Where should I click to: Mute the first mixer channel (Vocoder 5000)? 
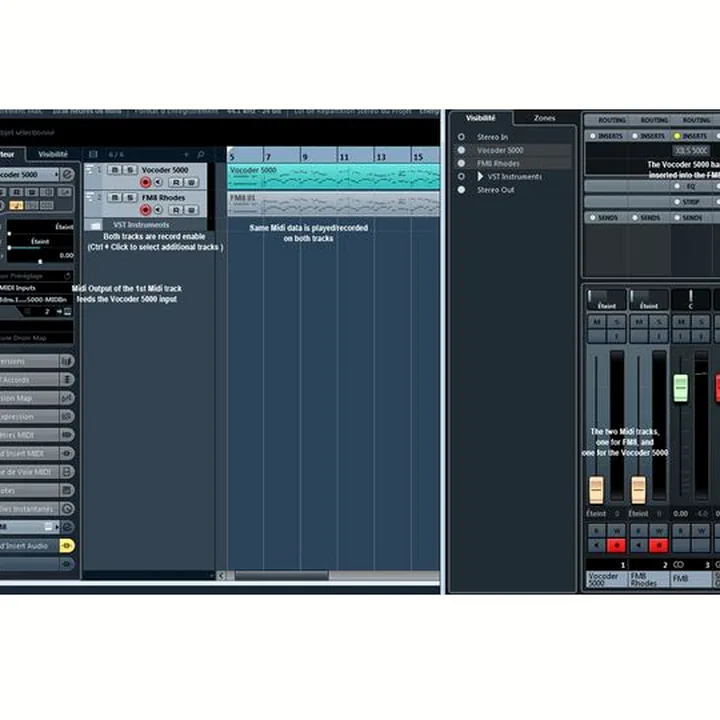pyautogui.click(x=596, y=322)
